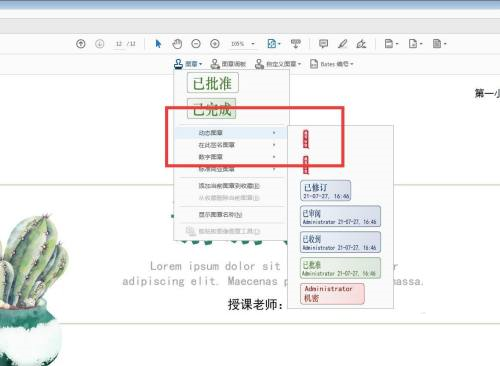Viewport: 500px width, 366px height.
Task: Click the 图章 stamp tool icon
Action: 179,64
